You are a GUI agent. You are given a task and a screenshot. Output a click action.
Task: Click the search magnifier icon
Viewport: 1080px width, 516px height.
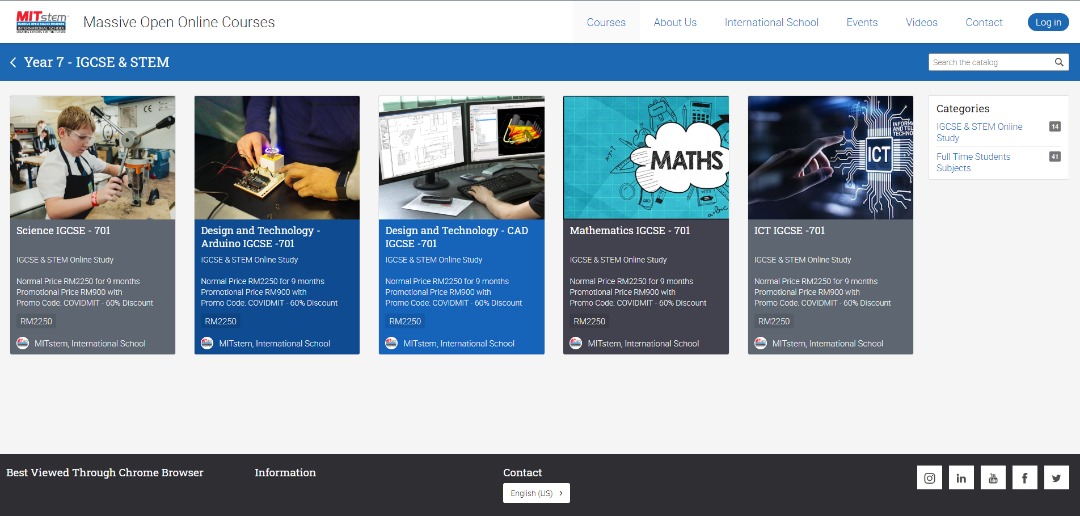point(1059,62)
